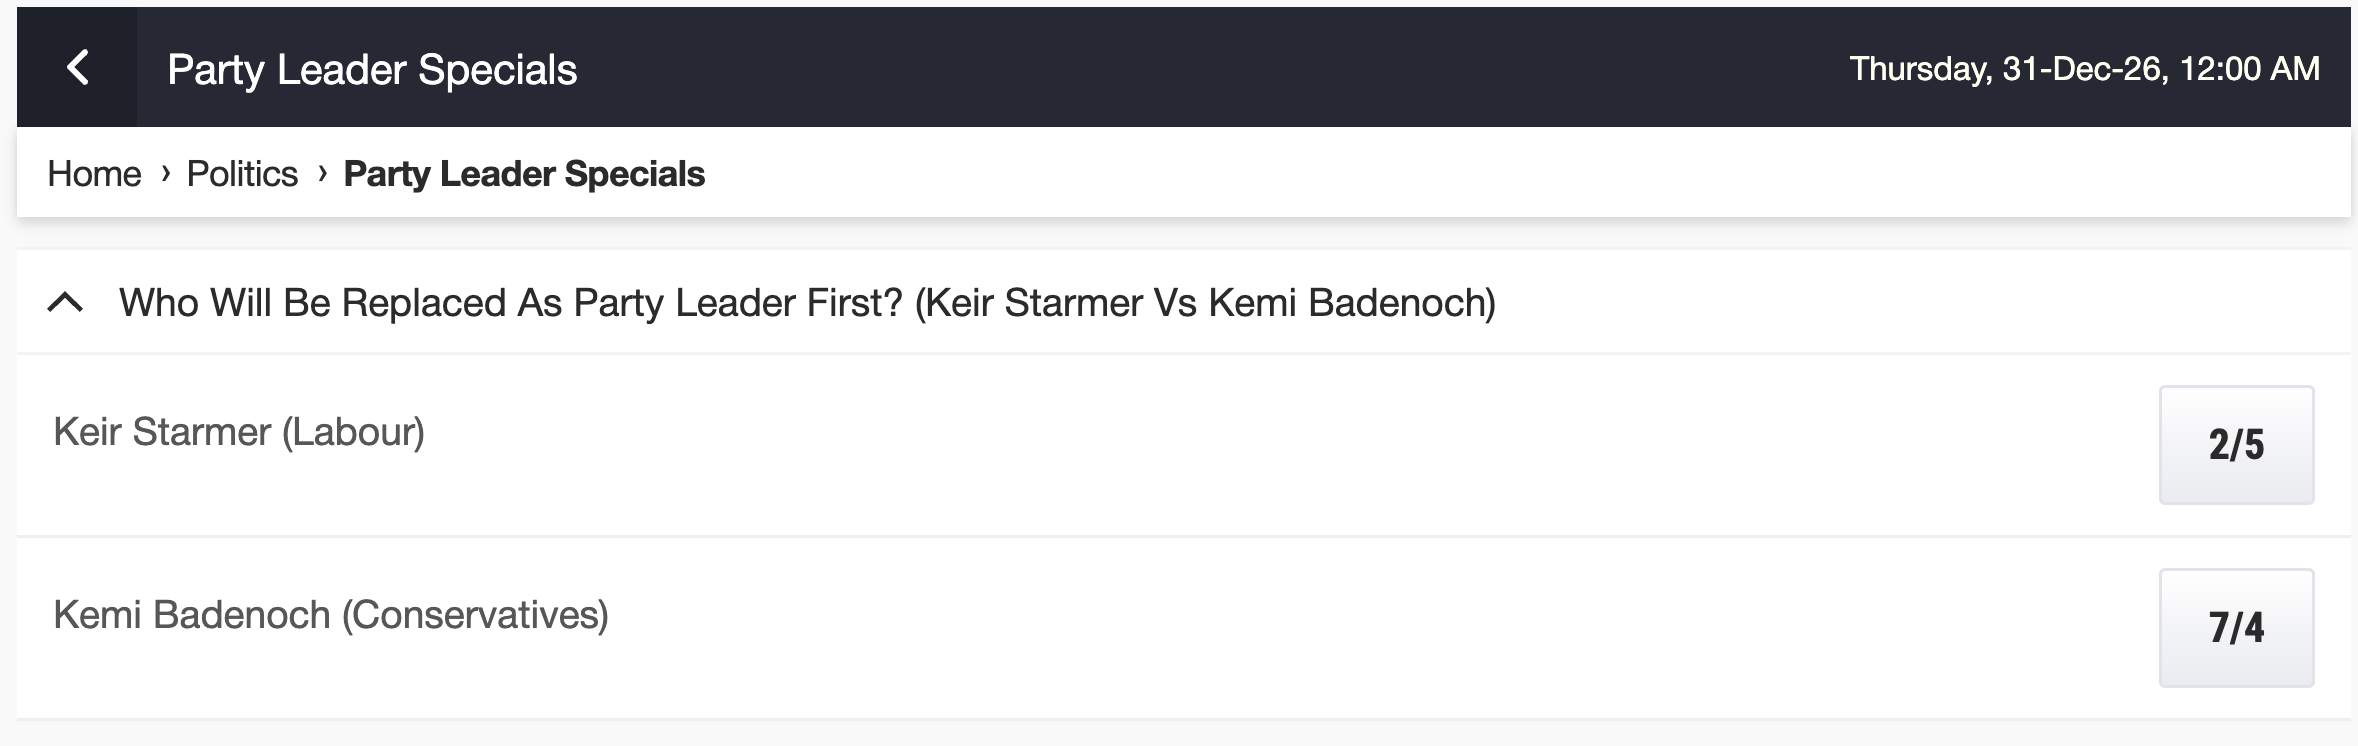Select the 2/5 odds for Keir Starmer

pyautogui.click(x=2236, y=445)
